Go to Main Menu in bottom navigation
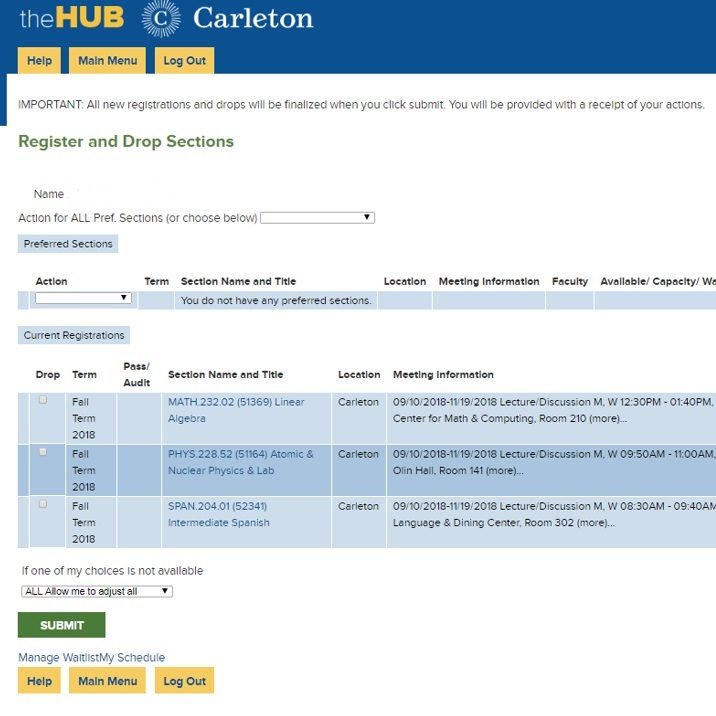 pos(107,681)
